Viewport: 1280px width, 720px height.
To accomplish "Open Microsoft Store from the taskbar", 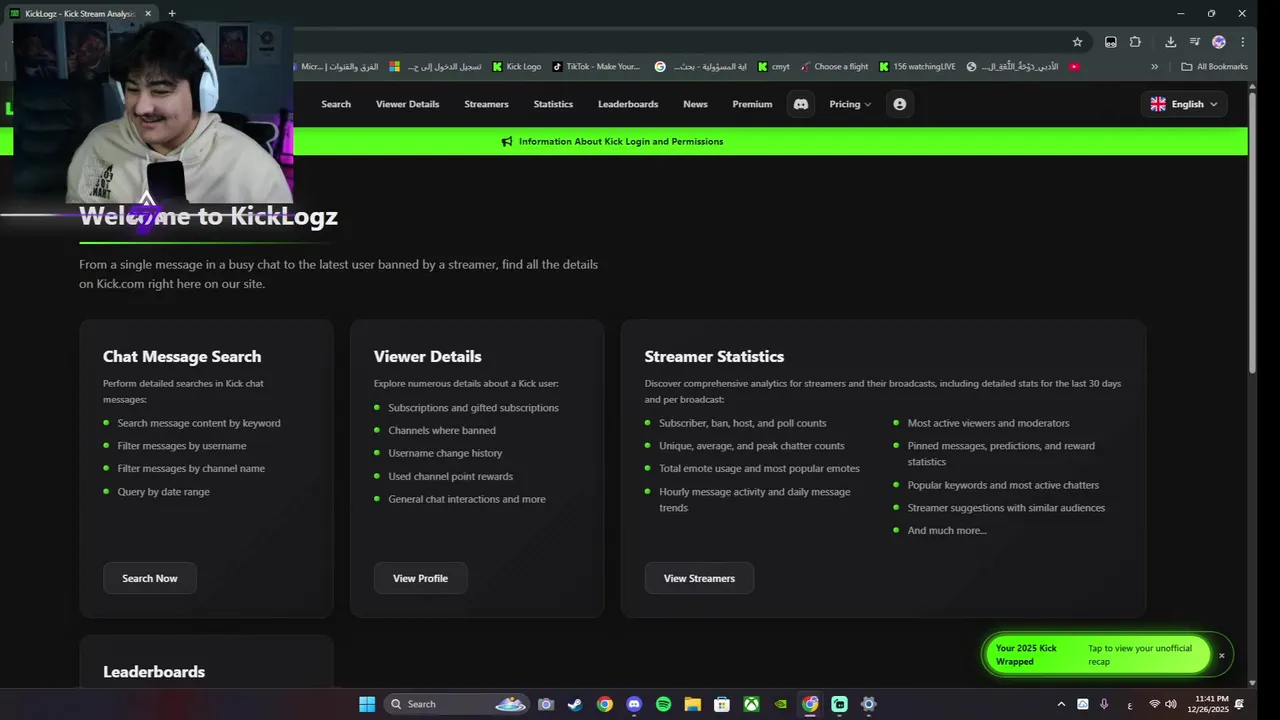I will tap(722, 704).
